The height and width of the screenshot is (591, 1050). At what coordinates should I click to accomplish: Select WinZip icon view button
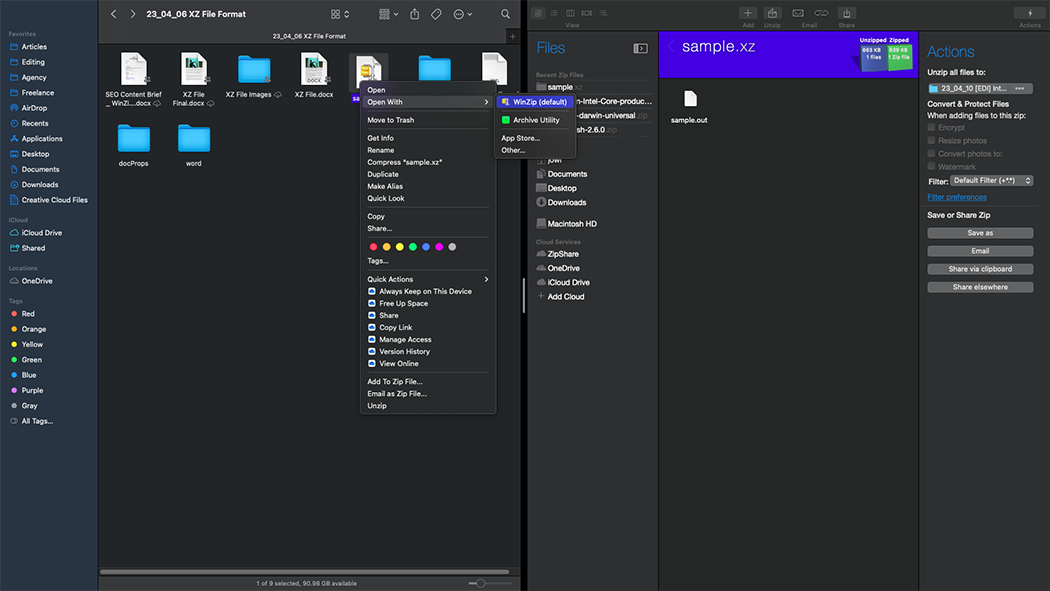coord(538,13)
